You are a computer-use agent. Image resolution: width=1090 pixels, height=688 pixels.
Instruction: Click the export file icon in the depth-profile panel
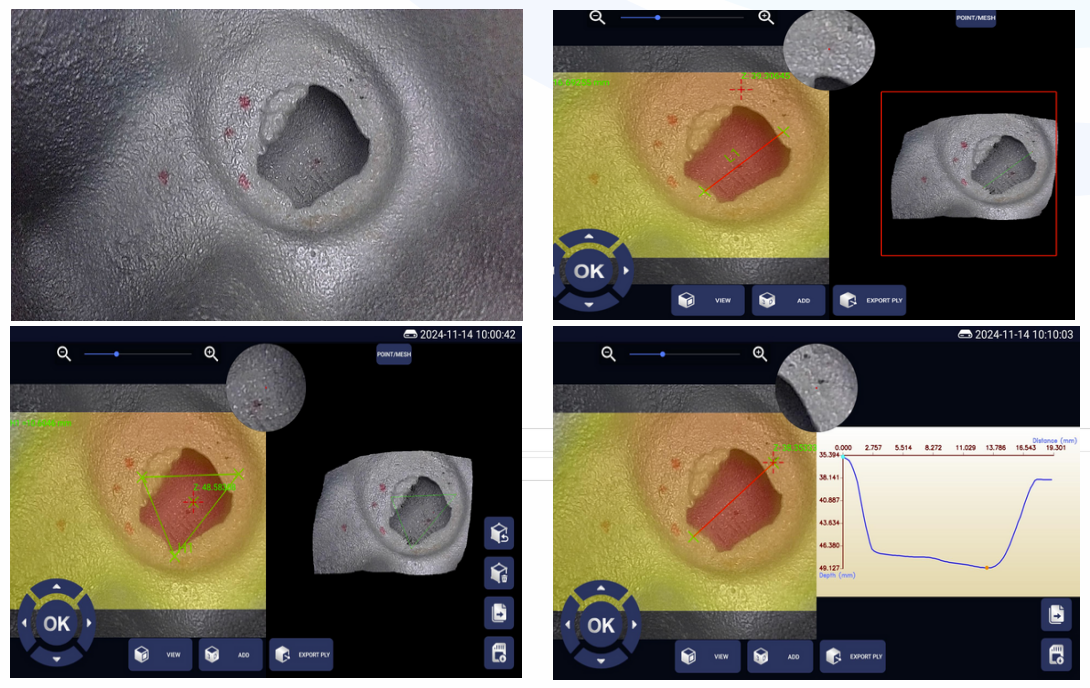point(1056,614)
